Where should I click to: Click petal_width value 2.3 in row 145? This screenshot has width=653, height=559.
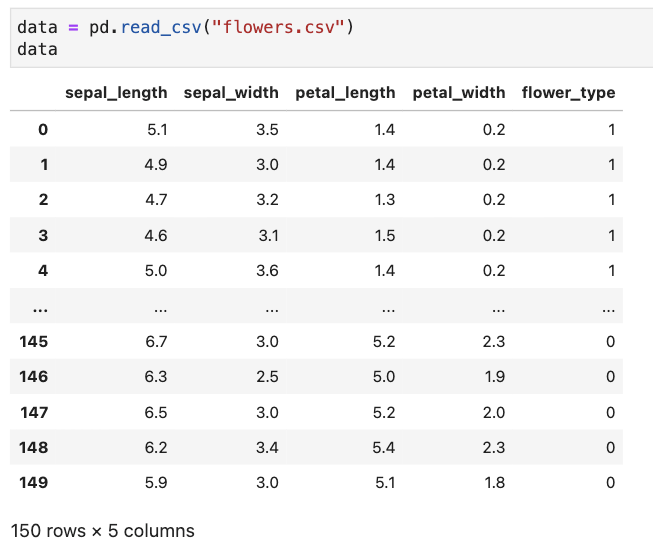click(494, 342)
